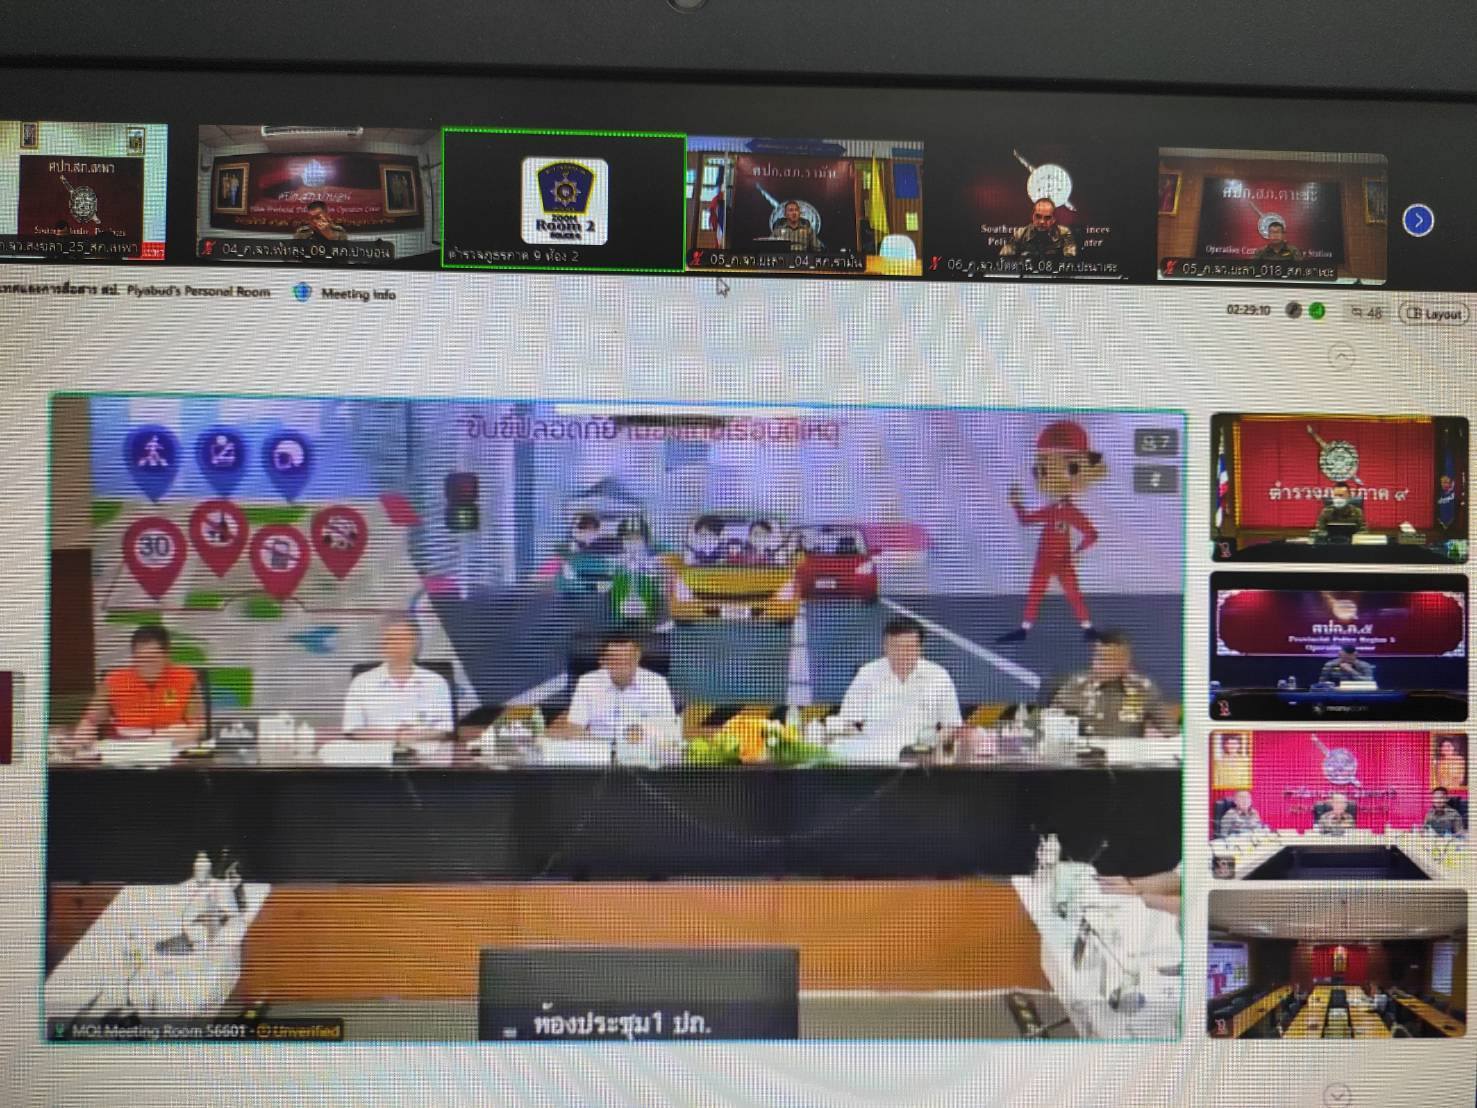Click top overlay button on main video corner

pyautogui.click(x=1154, y=442)
